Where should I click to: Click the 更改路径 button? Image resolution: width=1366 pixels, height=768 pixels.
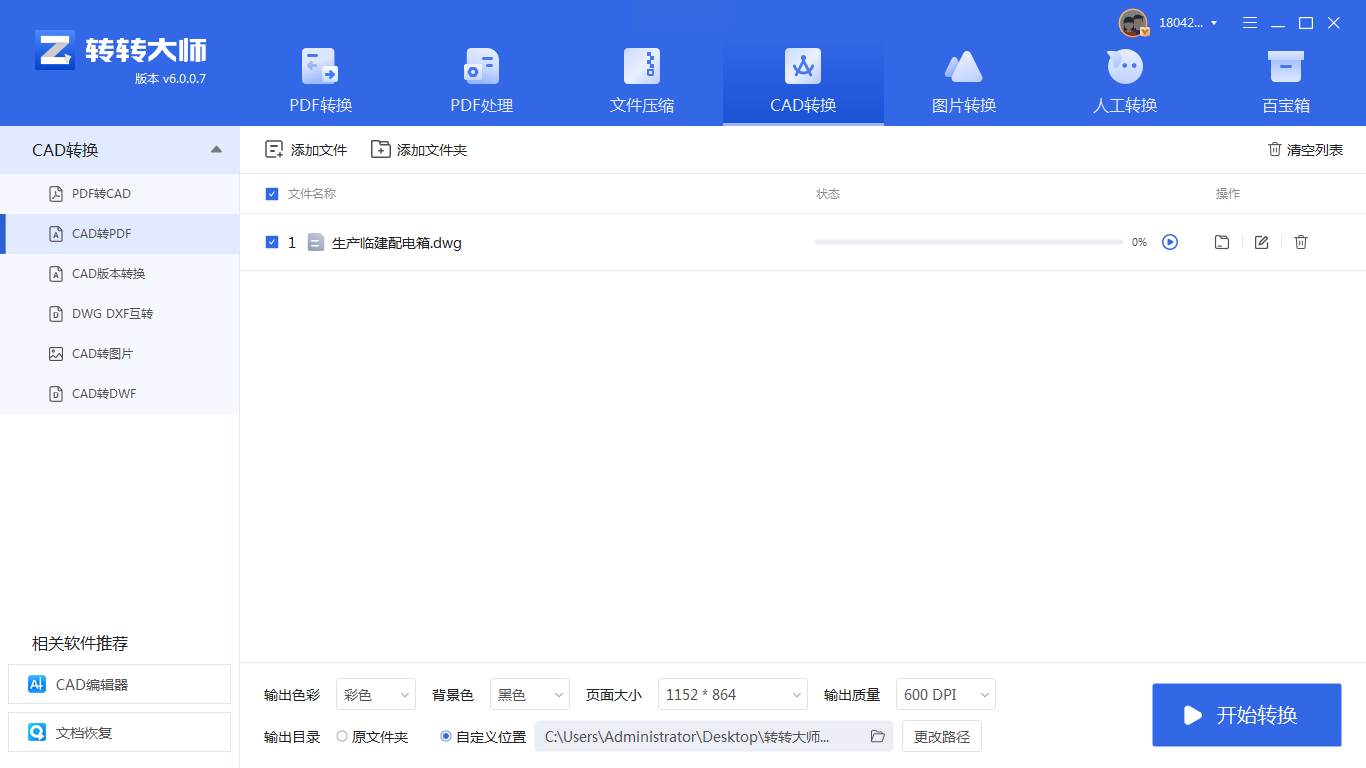tap(942, 737)
